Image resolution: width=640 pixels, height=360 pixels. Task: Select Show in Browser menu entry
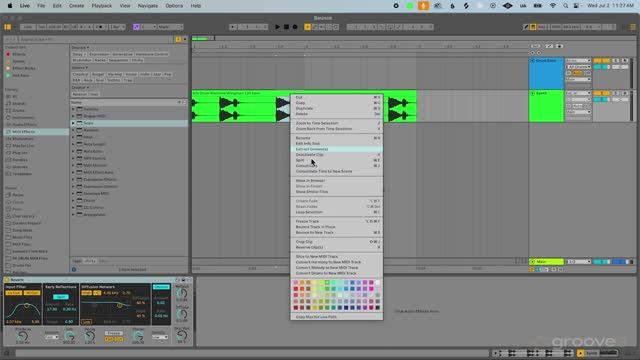pos(337,180)
